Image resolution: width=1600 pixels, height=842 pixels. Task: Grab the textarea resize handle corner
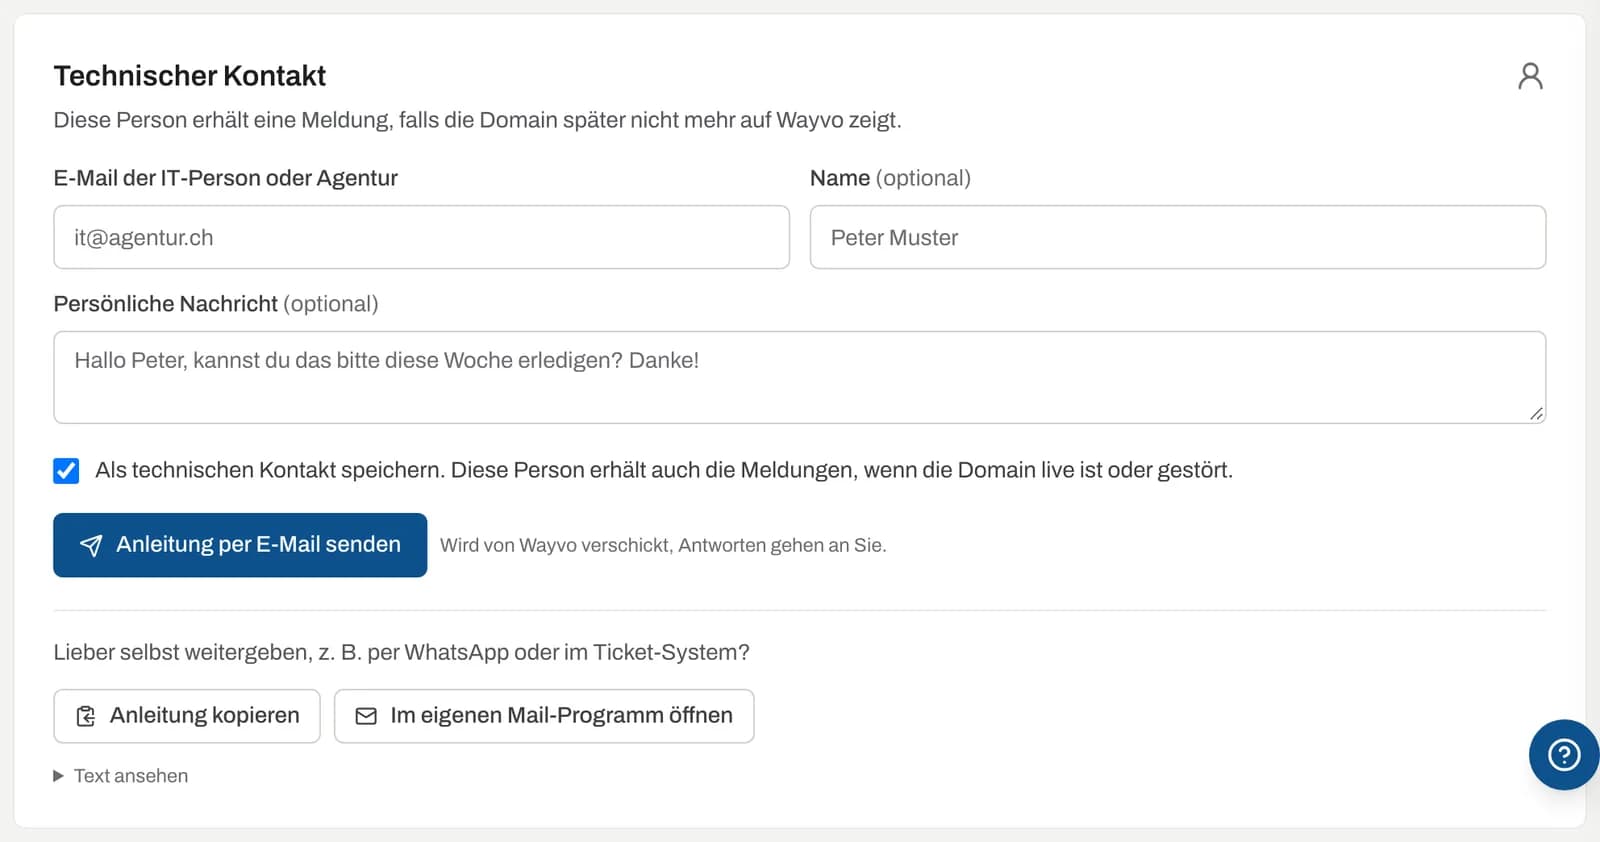[1536, 413]
